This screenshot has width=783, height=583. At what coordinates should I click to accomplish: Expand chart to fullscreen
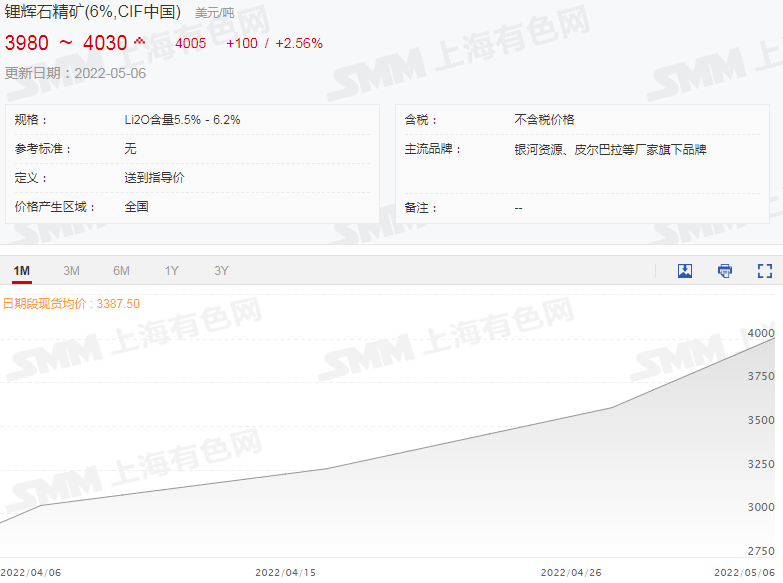[x=765, y=271]
